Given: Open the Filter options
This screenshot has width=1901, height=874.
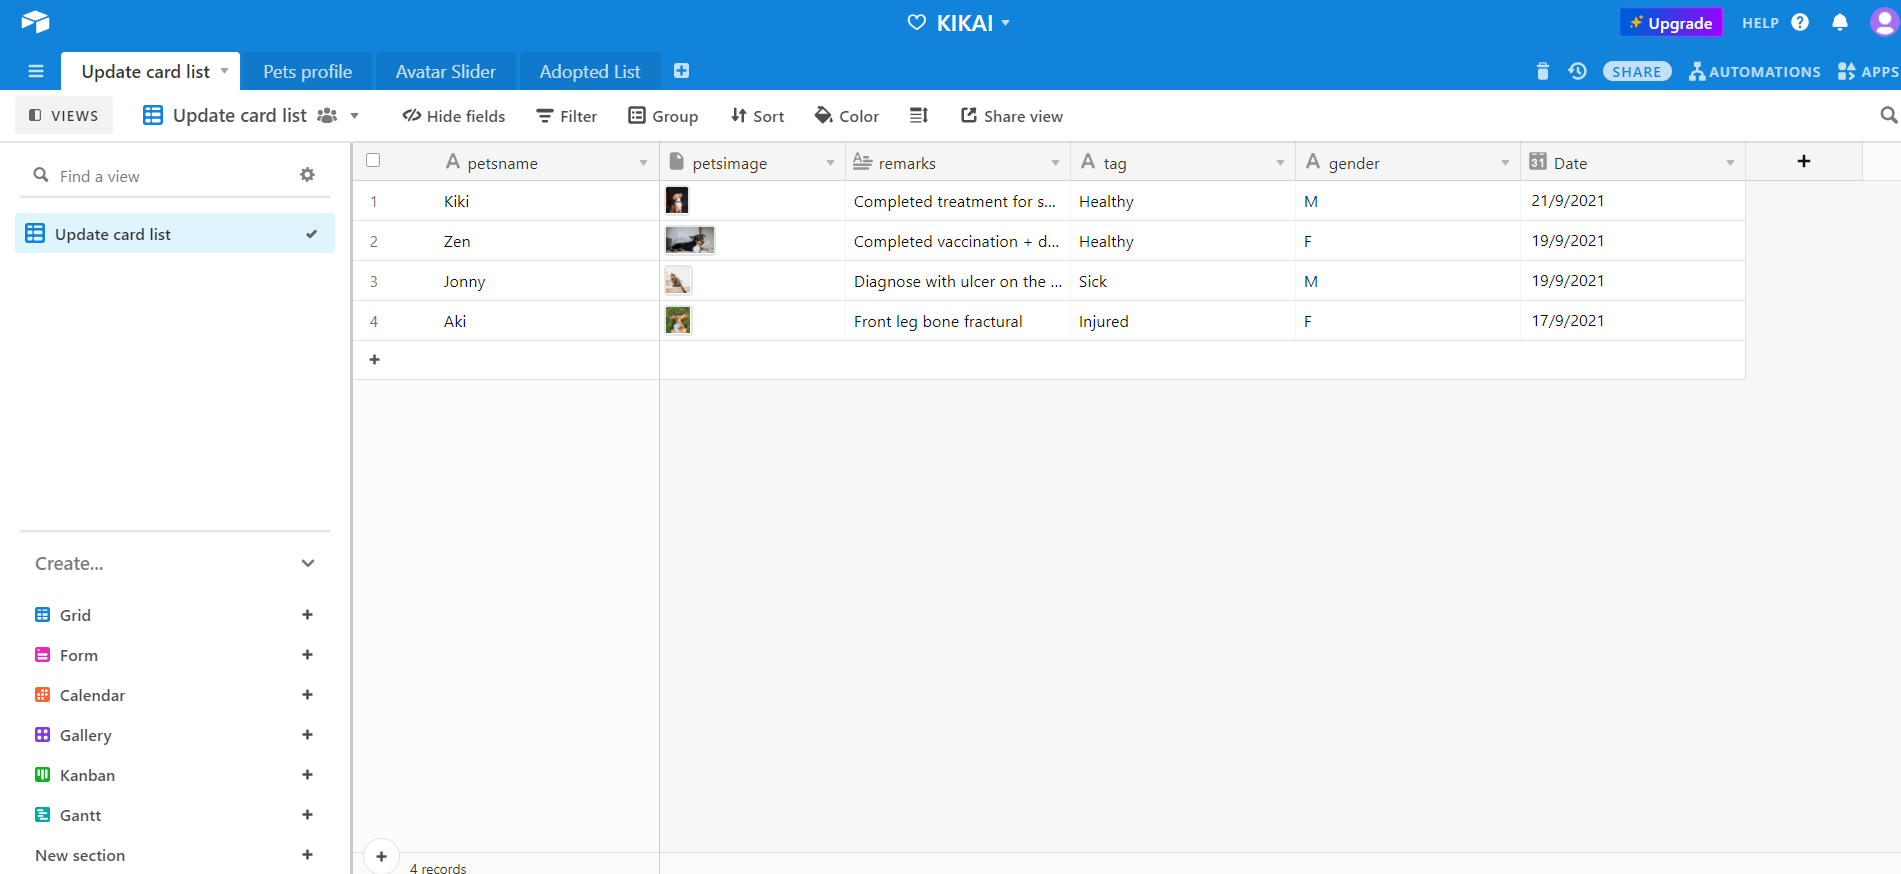Looking at the screenshot, I should pos(567,116).
